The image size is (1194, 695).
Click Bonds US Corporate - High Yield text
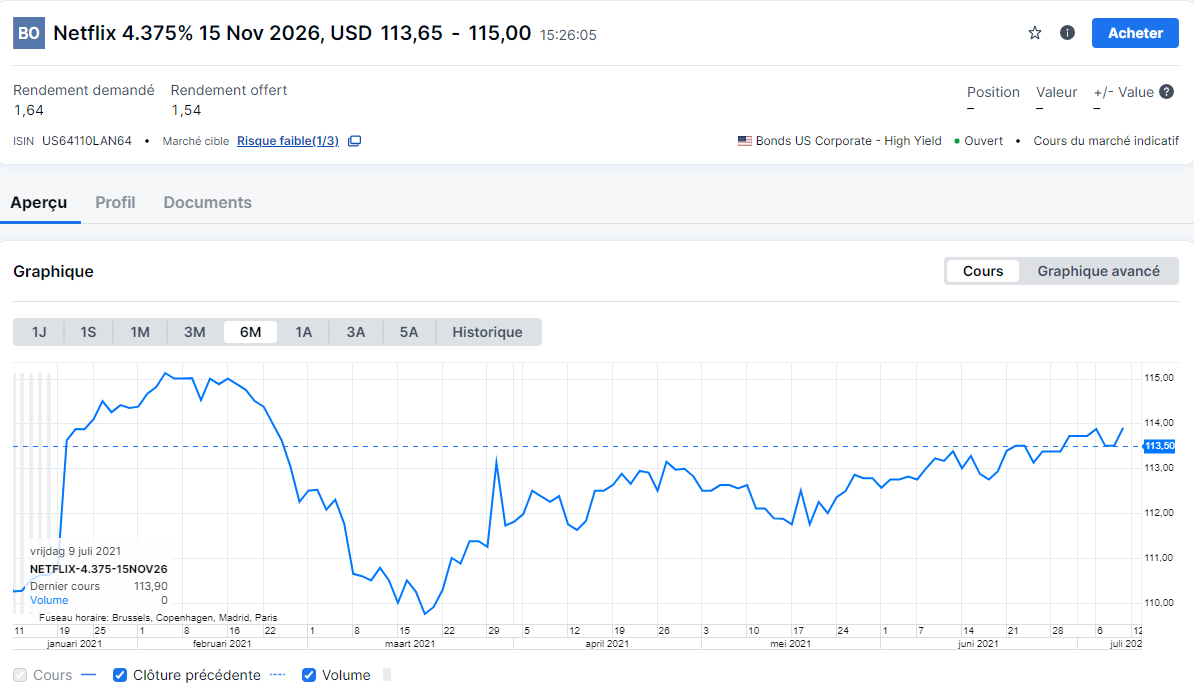848,141
